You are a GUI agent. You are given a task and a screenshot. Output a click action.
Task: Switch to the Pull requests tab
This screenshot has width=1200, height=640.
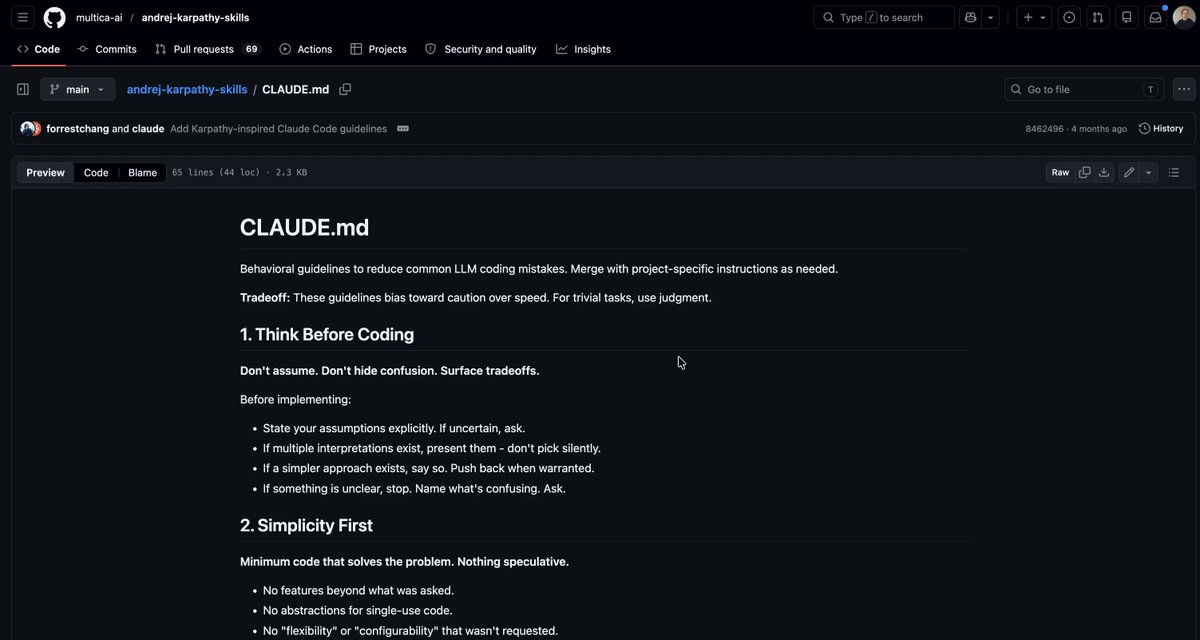[x=206, y=49]
